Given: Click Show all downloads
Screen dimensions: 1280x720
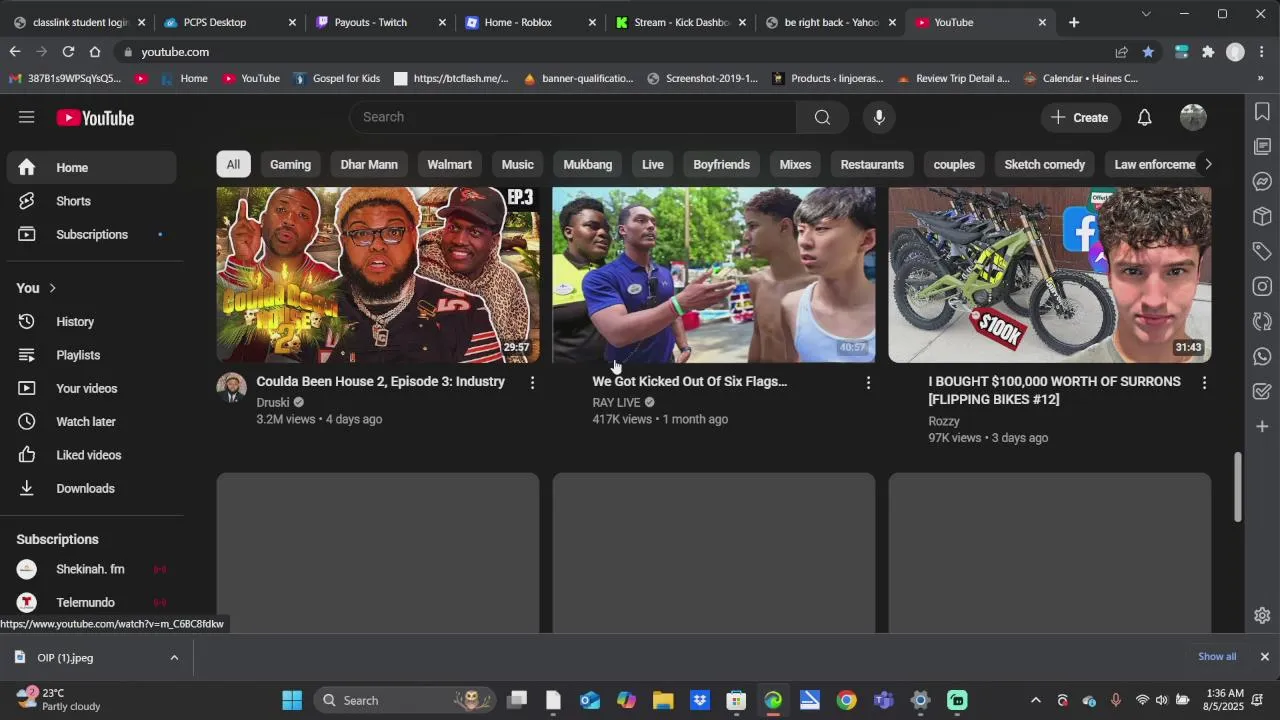Looking at the screenshot, I should (x=1217, y=657).
